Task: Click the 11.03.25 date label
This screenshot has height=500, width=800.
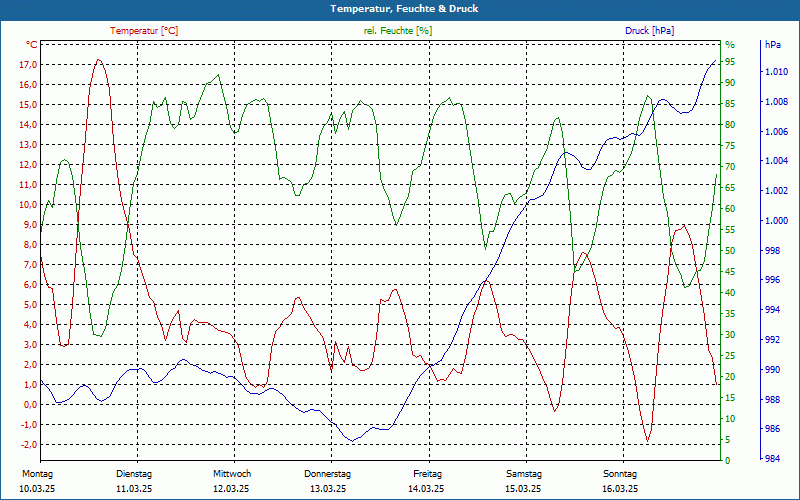Action: pos(134,489)
